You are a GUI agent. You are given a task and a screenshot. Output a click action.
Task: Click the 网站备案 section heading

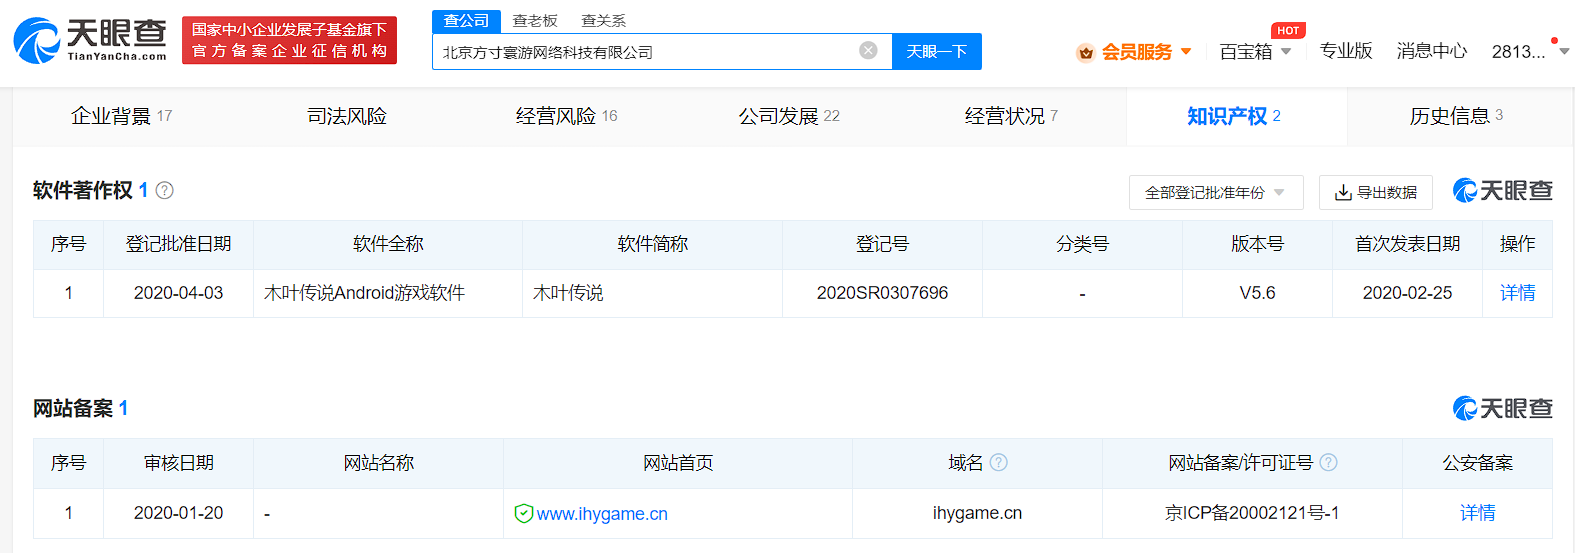(73, 408)
